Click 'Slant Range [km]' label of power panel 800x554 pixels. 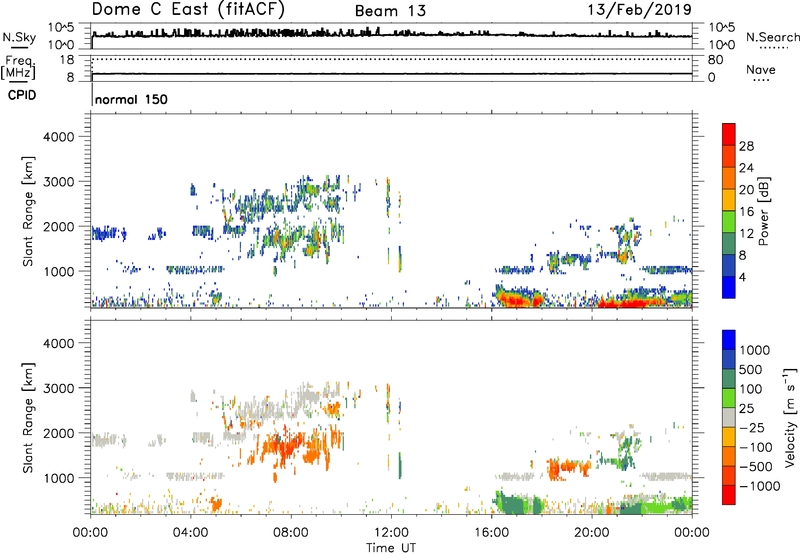point(28,211)
